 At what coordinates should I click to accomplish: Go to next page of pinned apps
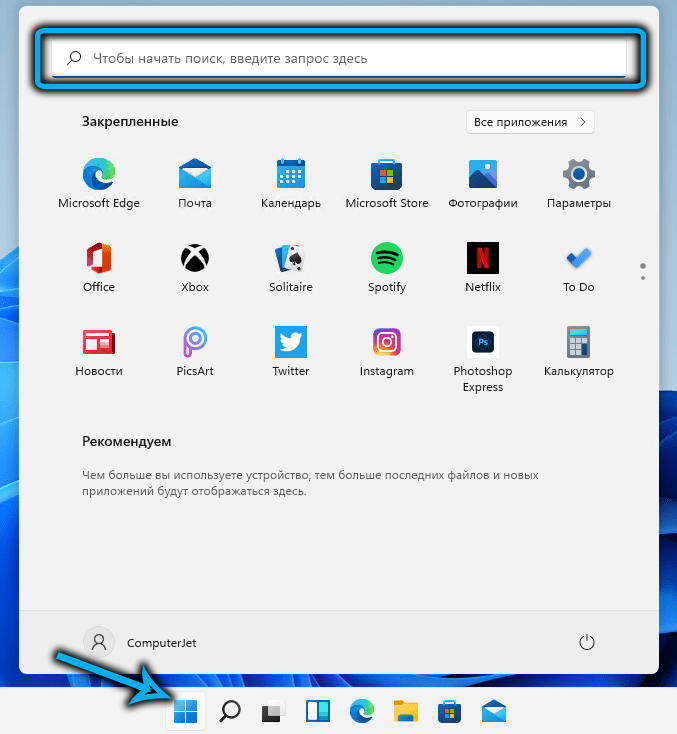pyautogui.click(x=643, y=278)
